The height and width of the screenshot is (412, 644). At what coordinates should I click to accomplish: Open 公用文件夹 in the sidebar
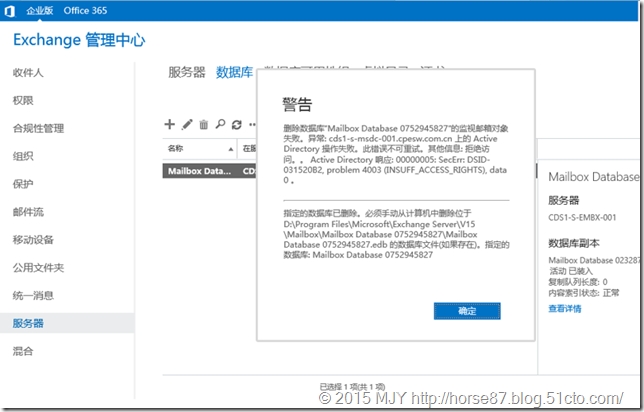[x=38, y=268]
